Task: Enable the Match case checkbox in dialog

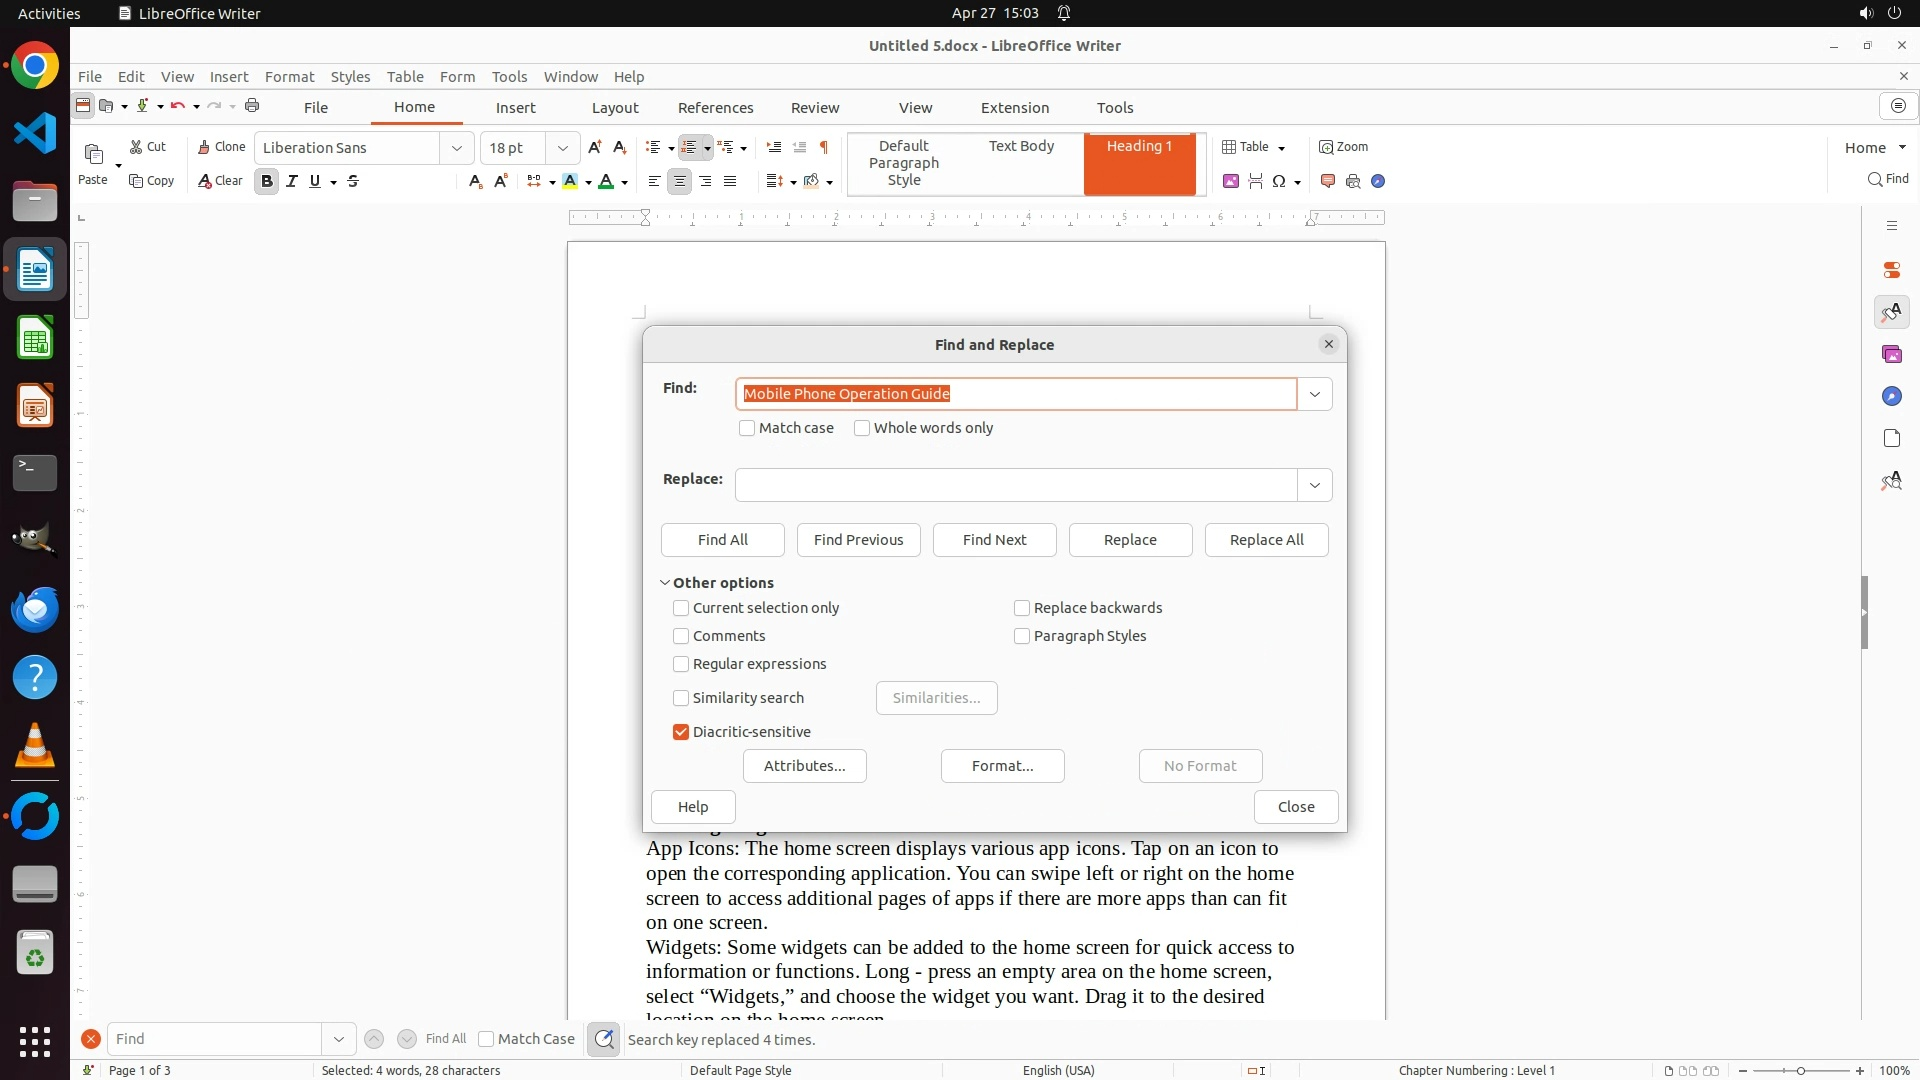Action: pyautogui.click(x=747, y=428)
